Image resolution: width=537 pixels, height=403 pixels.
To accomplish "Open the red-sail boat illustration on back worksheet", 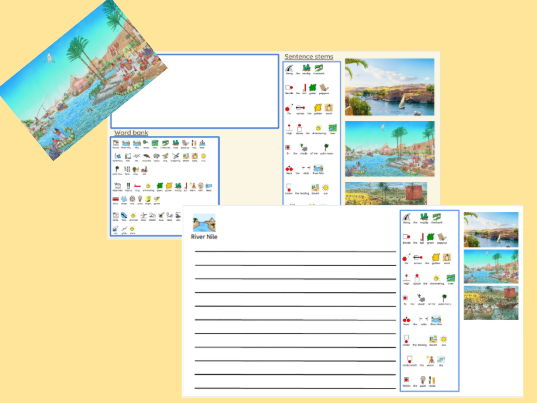I will tap(386, 193).
